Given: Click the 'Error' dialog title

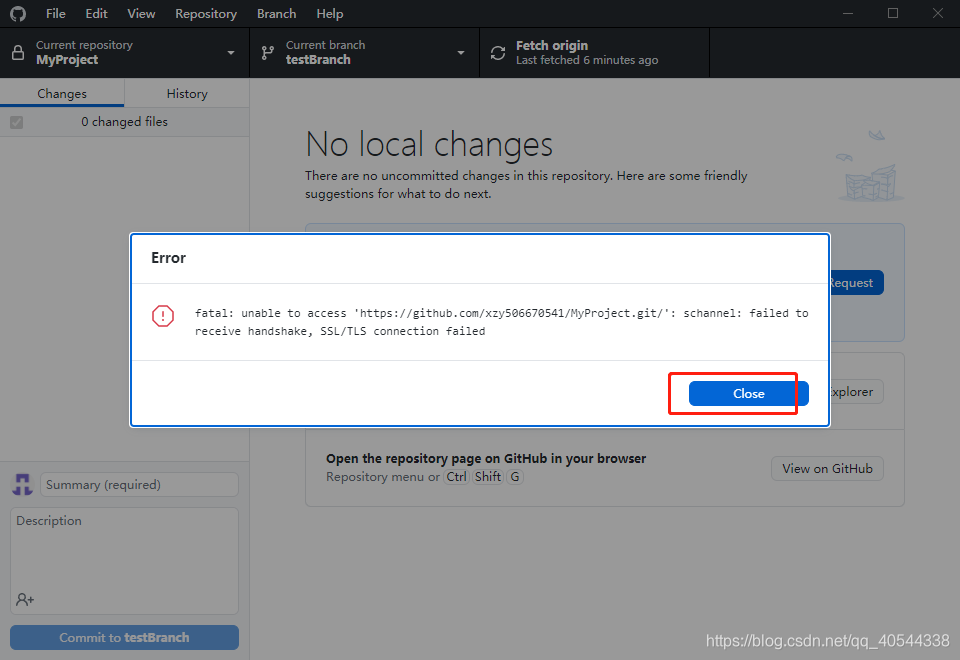Looking at the screenshot, I should [168, 258].
